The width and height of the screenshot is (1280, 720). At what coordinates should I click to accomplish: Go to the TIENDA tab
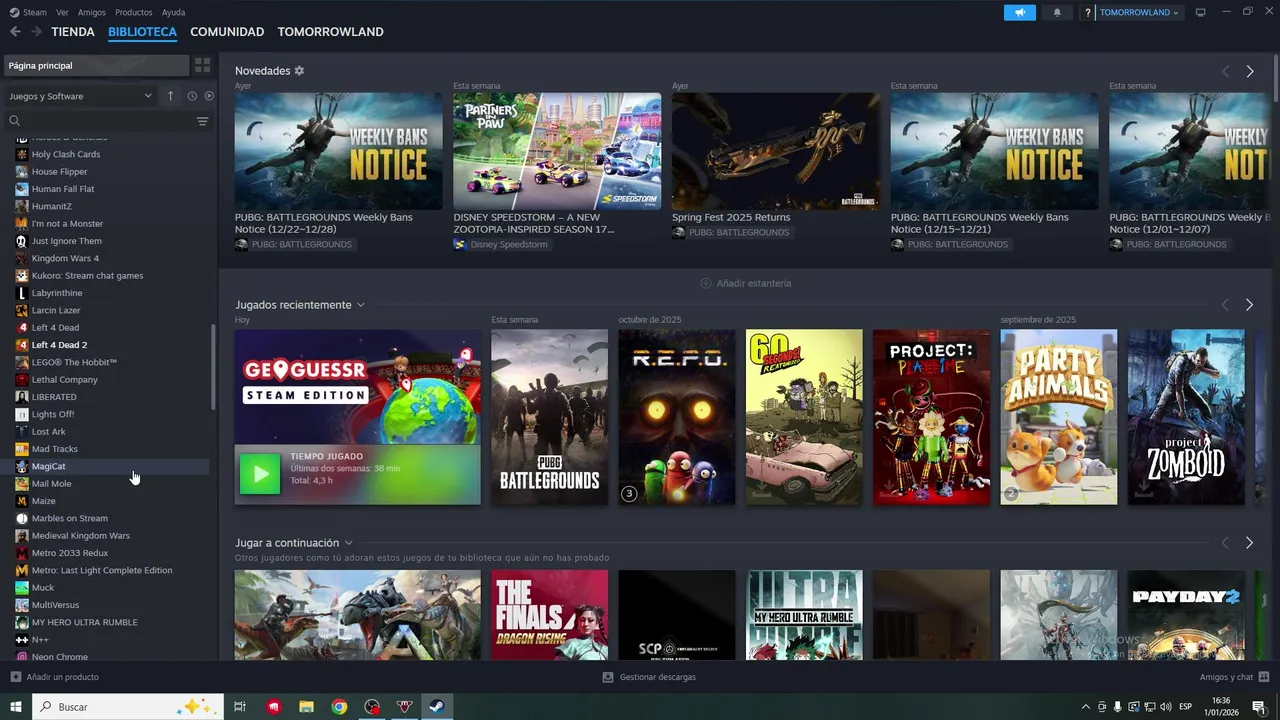pyautogui.click(x=73, y=32)
